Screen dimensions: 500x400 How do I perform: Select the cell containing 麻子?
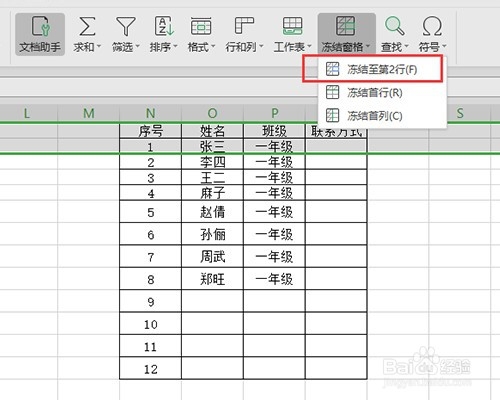coord(213,193)
